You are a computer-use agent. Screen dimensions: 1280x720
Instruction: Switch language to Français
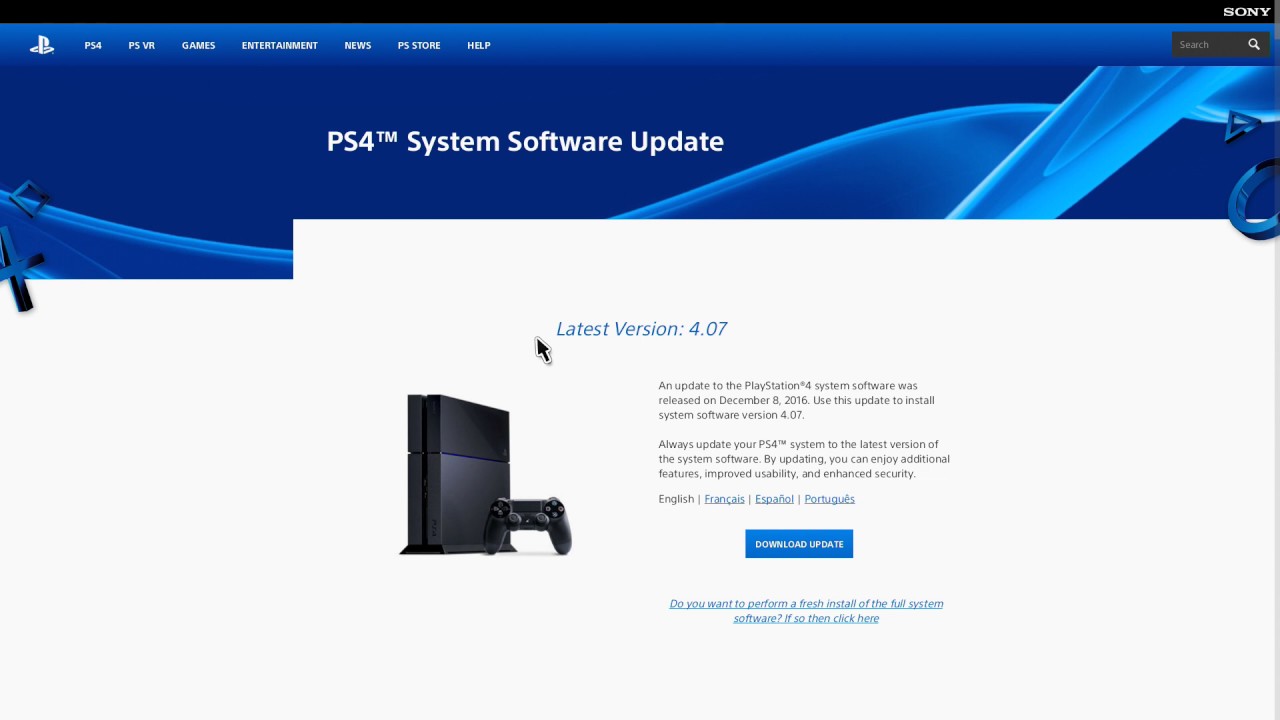pos(724,499)
